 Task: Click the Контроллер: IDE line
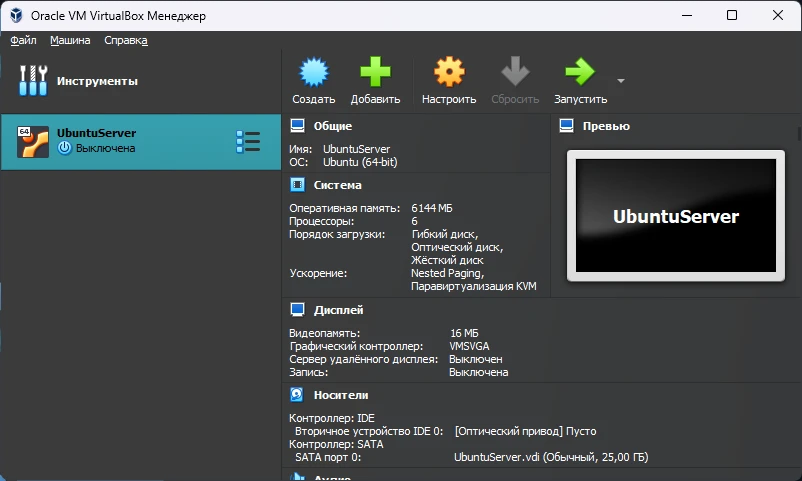pos(332,418)
